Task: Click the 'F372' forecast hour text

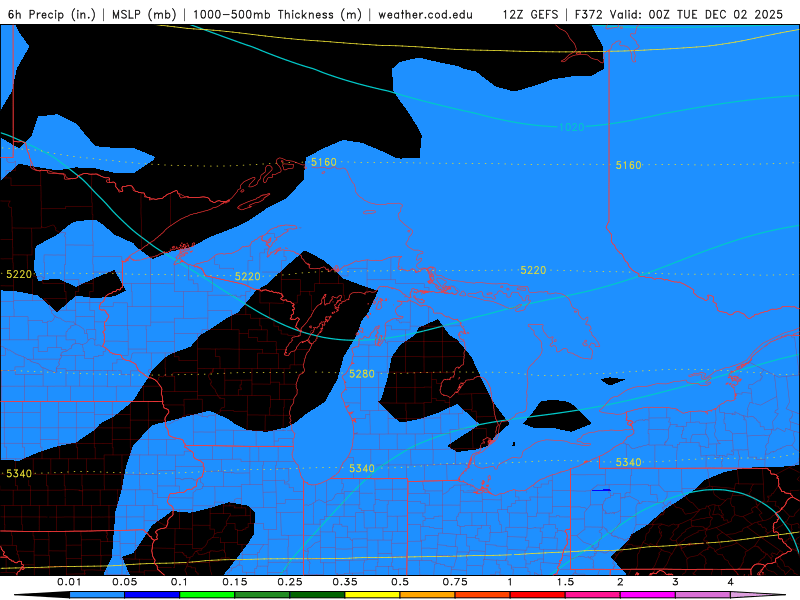Action: (x=589, y=14)
